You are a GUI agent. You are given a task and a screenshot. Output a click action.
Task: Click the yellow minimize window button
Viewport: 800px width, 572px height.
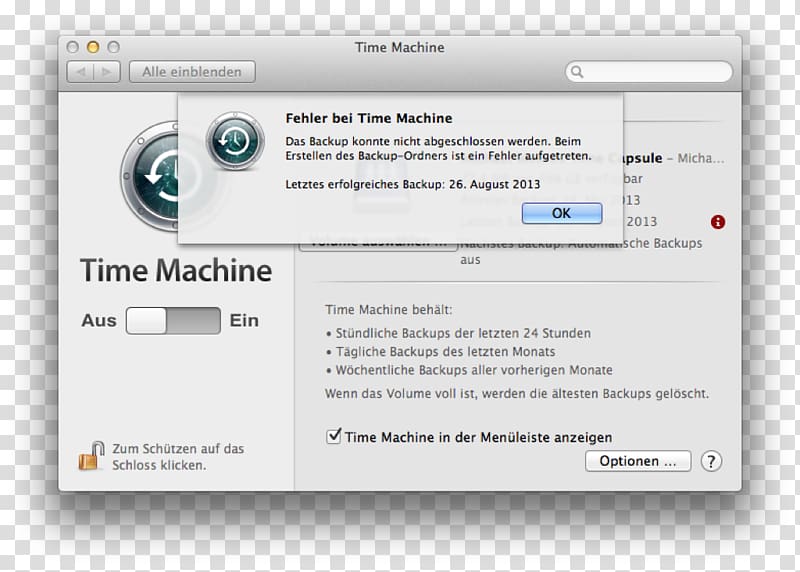click(x=93, y=47)
